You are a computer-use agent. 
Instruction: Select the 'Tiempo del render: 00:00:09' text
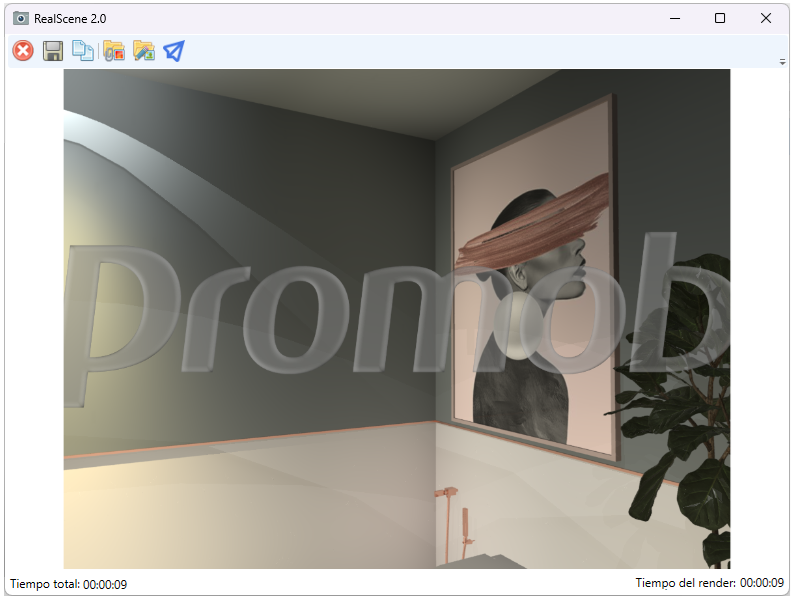[x=710, y=583]
